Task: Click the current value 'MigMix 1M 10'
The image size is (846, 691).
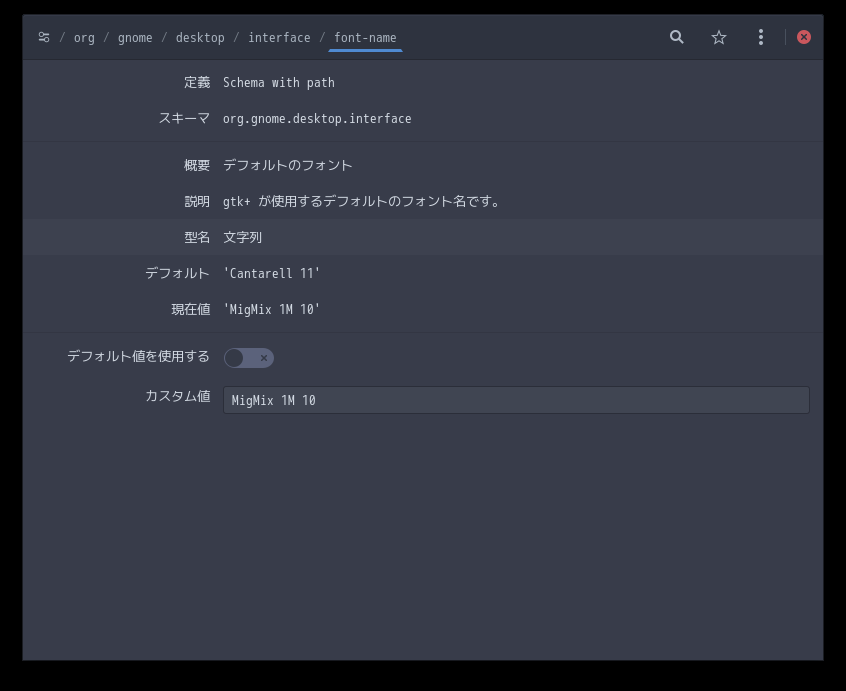Action: tap(271, 310)
